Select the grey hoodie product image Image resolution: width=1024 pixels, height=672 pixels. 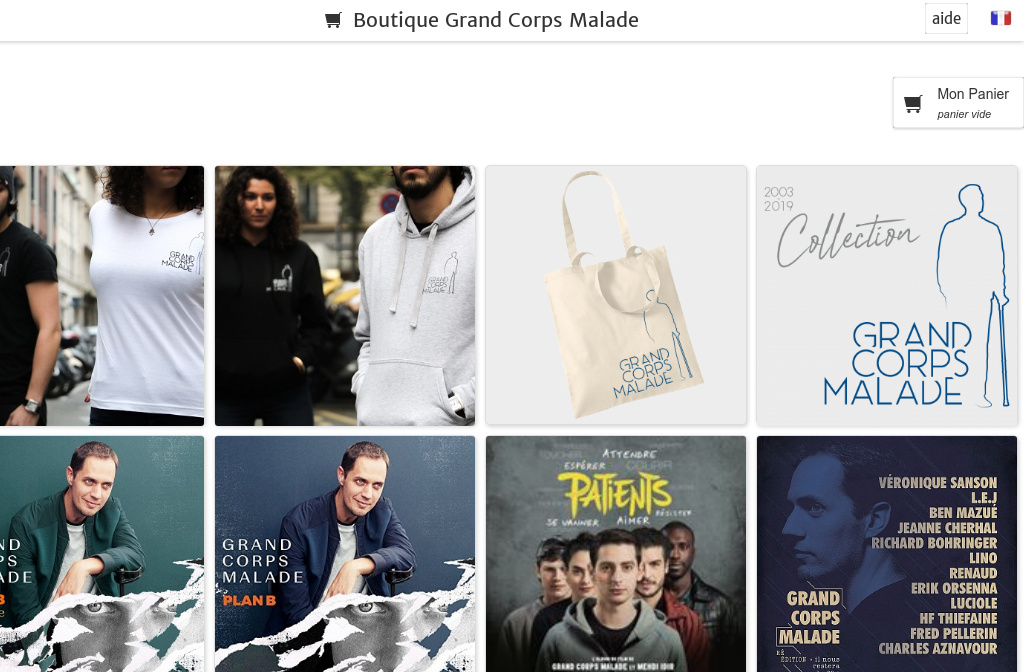click(345, 295)
